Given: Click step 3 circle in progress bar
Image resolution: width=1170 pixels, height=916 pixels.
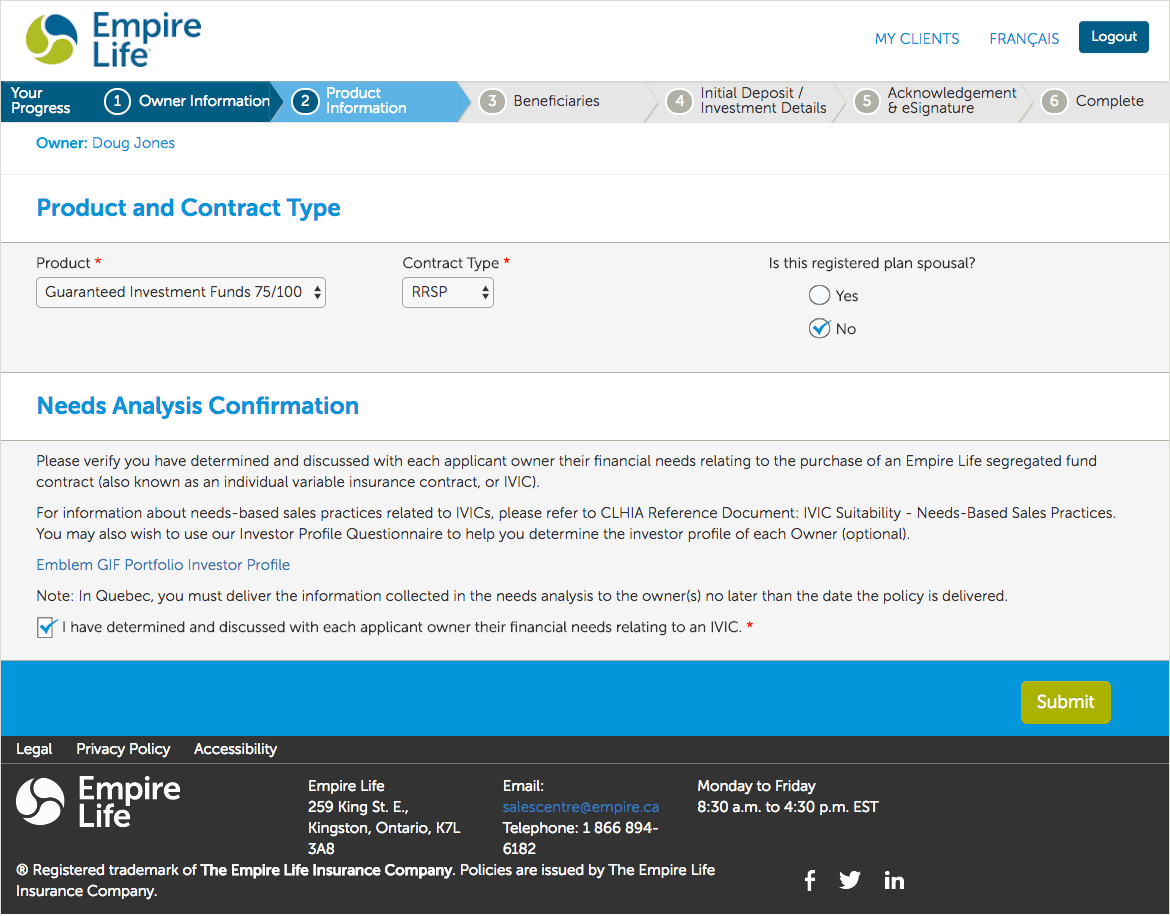Looking at the screenshot, I should click(492, 101).
